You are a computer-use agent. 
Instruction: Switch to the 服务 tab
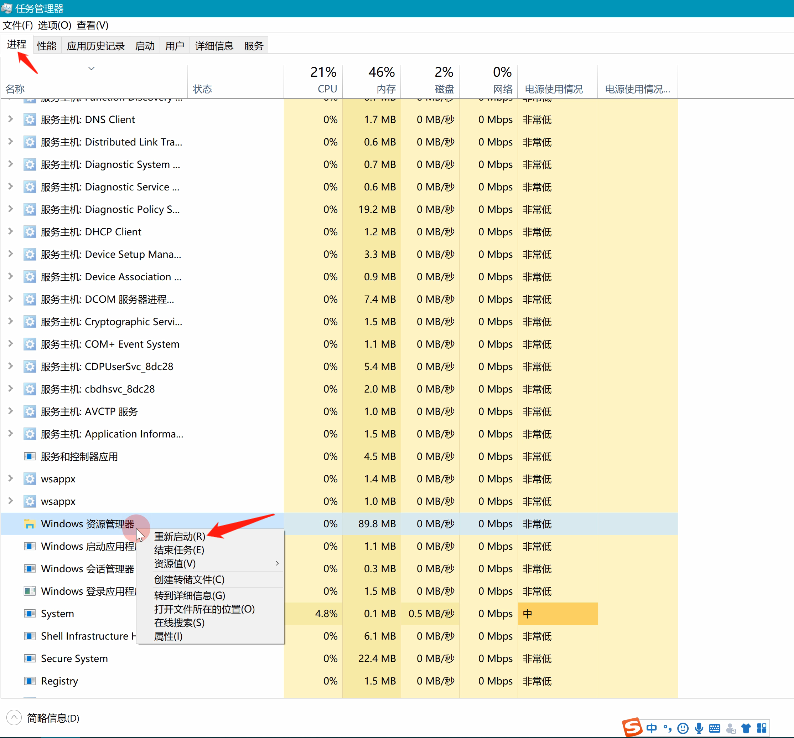point(254,46)
